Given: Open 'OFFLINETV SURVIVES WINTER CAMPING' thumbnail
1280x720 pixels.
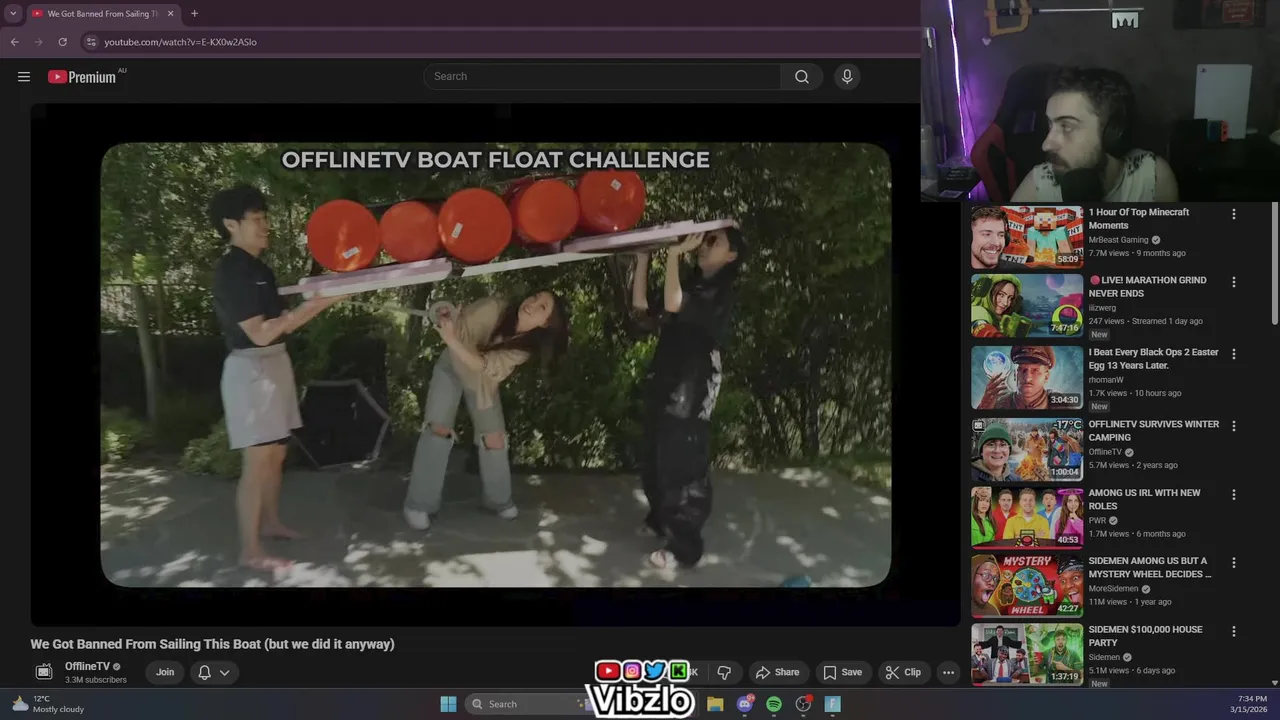Looking at the screenshot, I should point(1027,449).
